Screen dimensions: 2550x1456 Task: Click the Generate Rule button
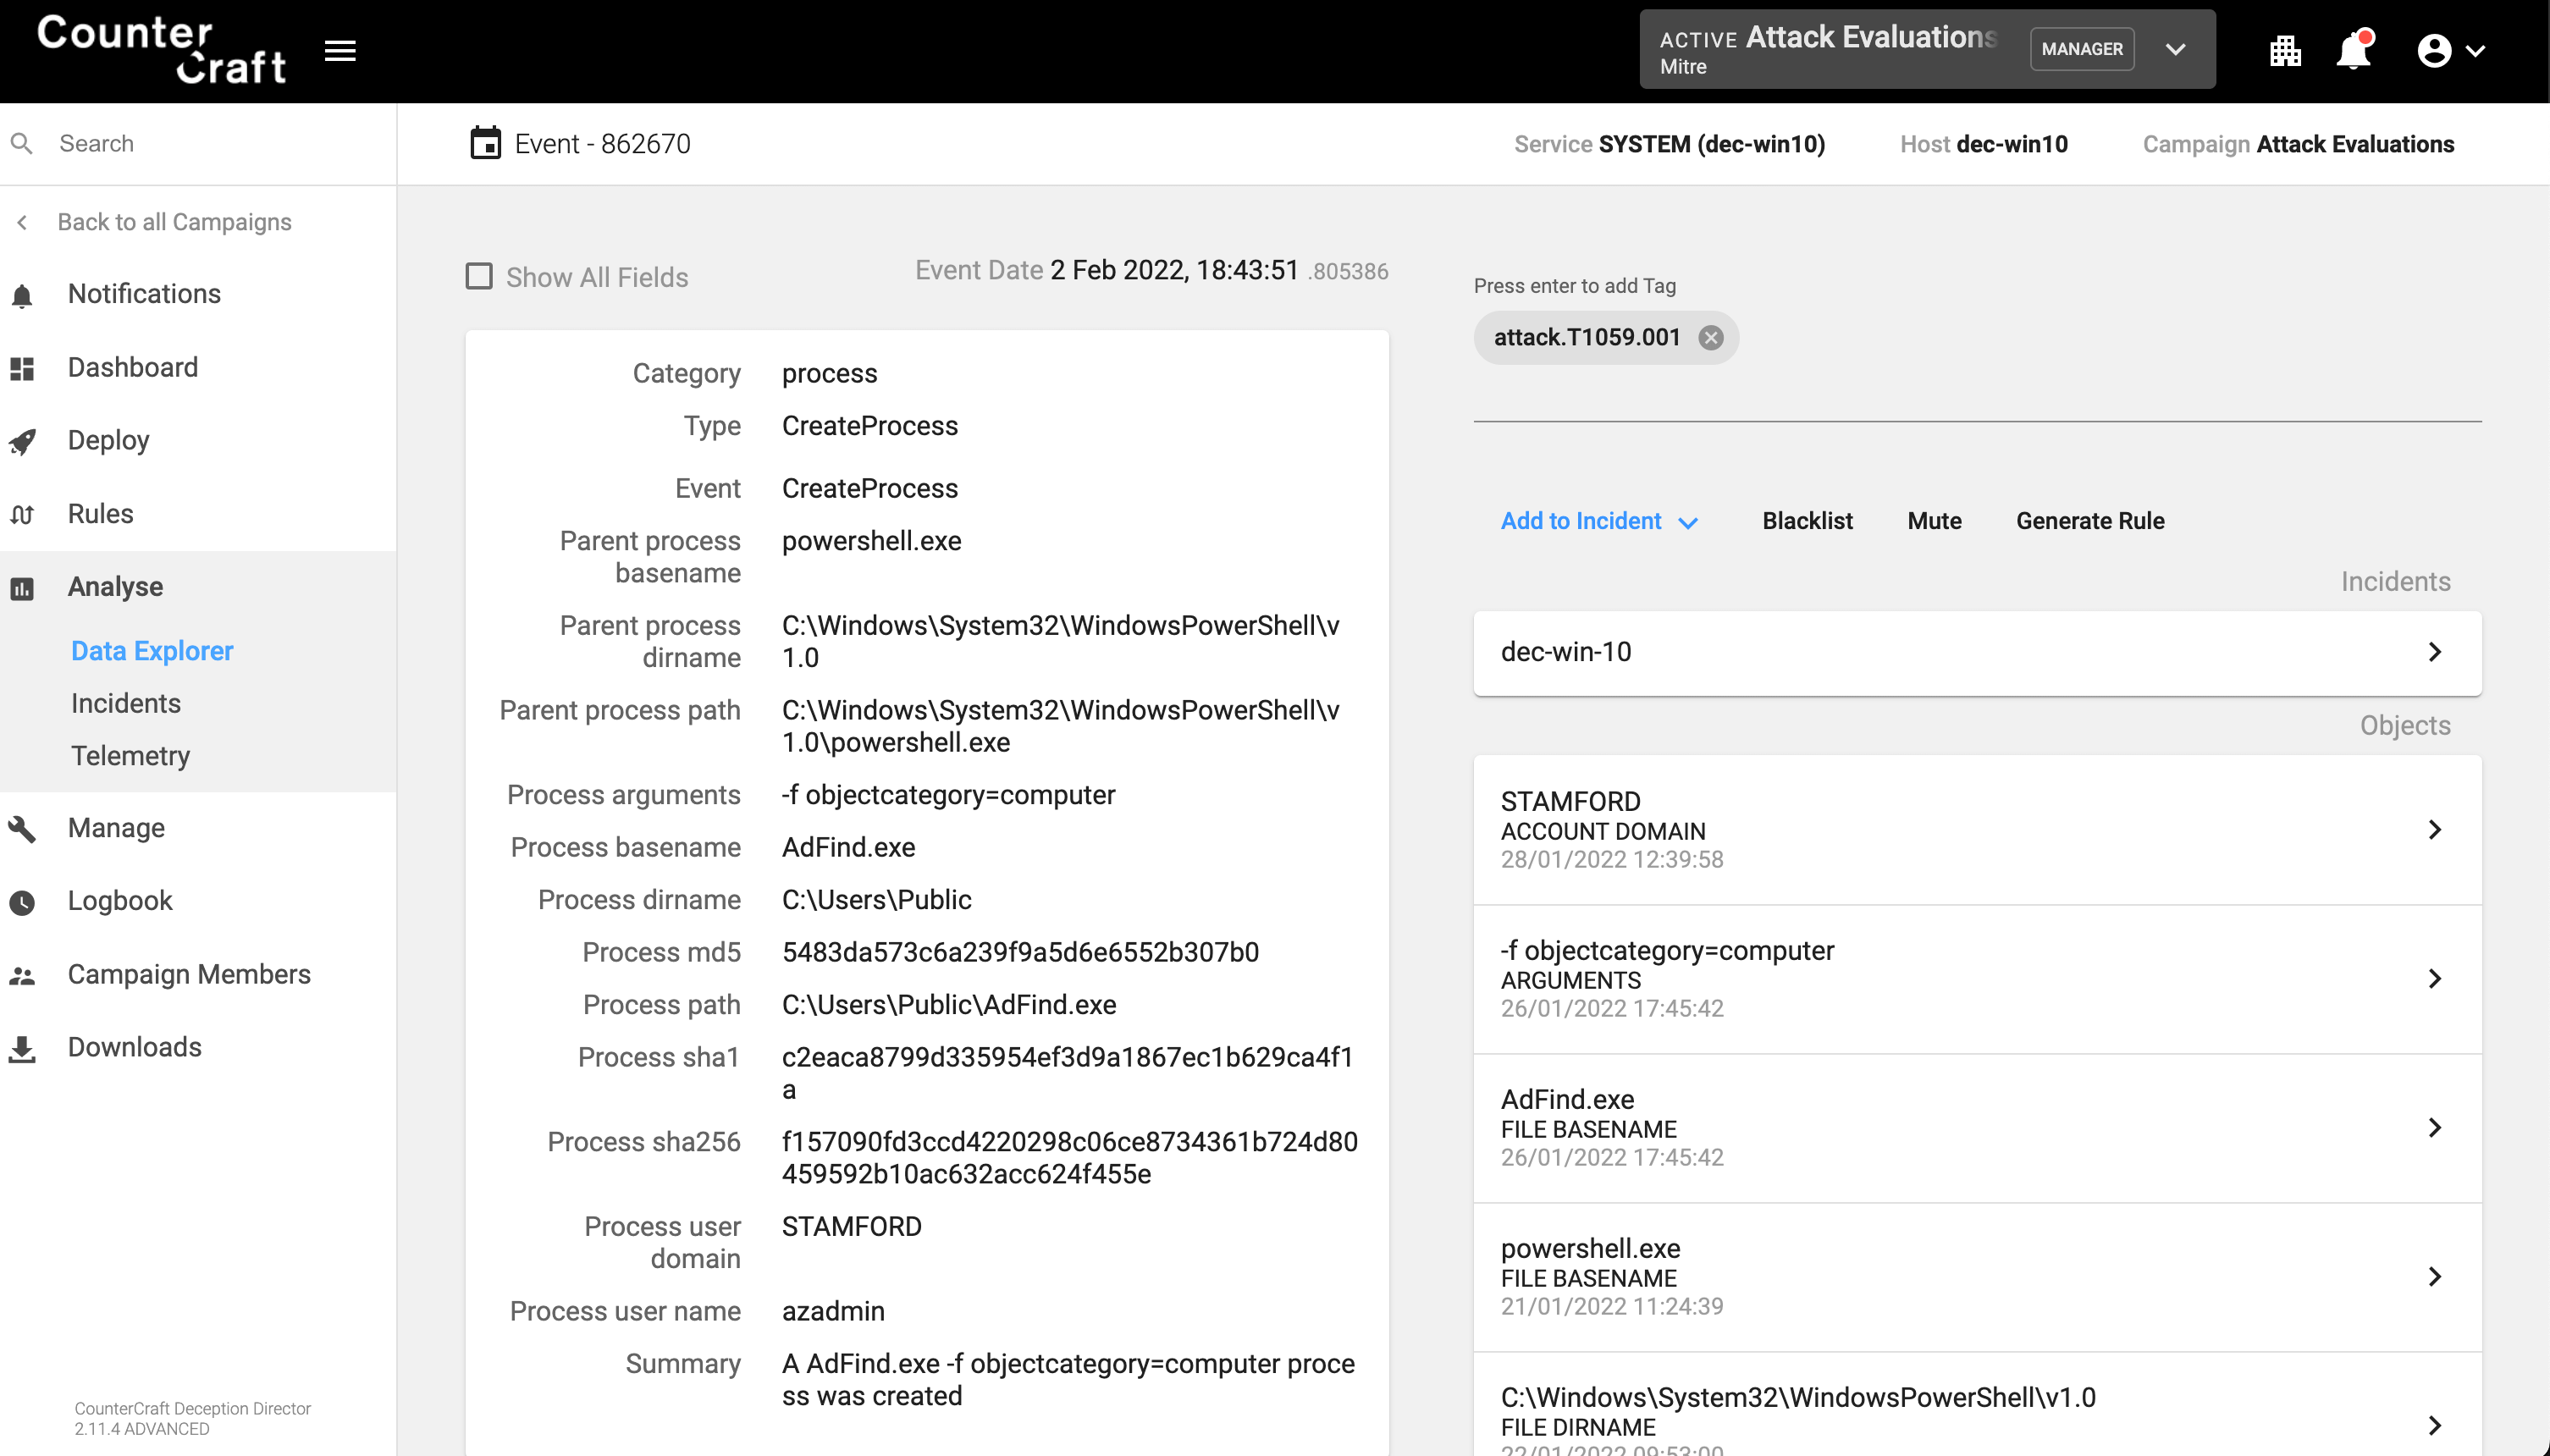2089,521
